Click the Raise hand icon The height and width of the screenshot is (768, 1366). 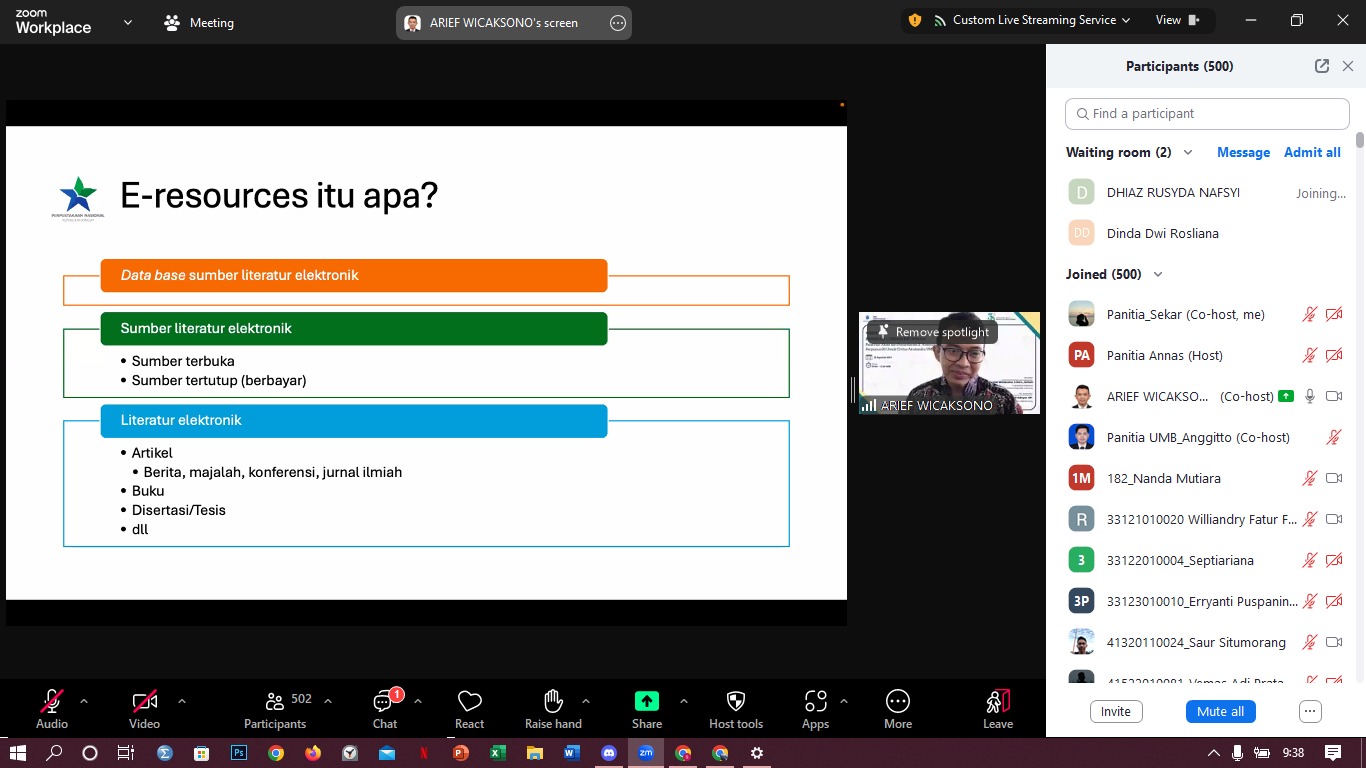click(x=553, y=702)
